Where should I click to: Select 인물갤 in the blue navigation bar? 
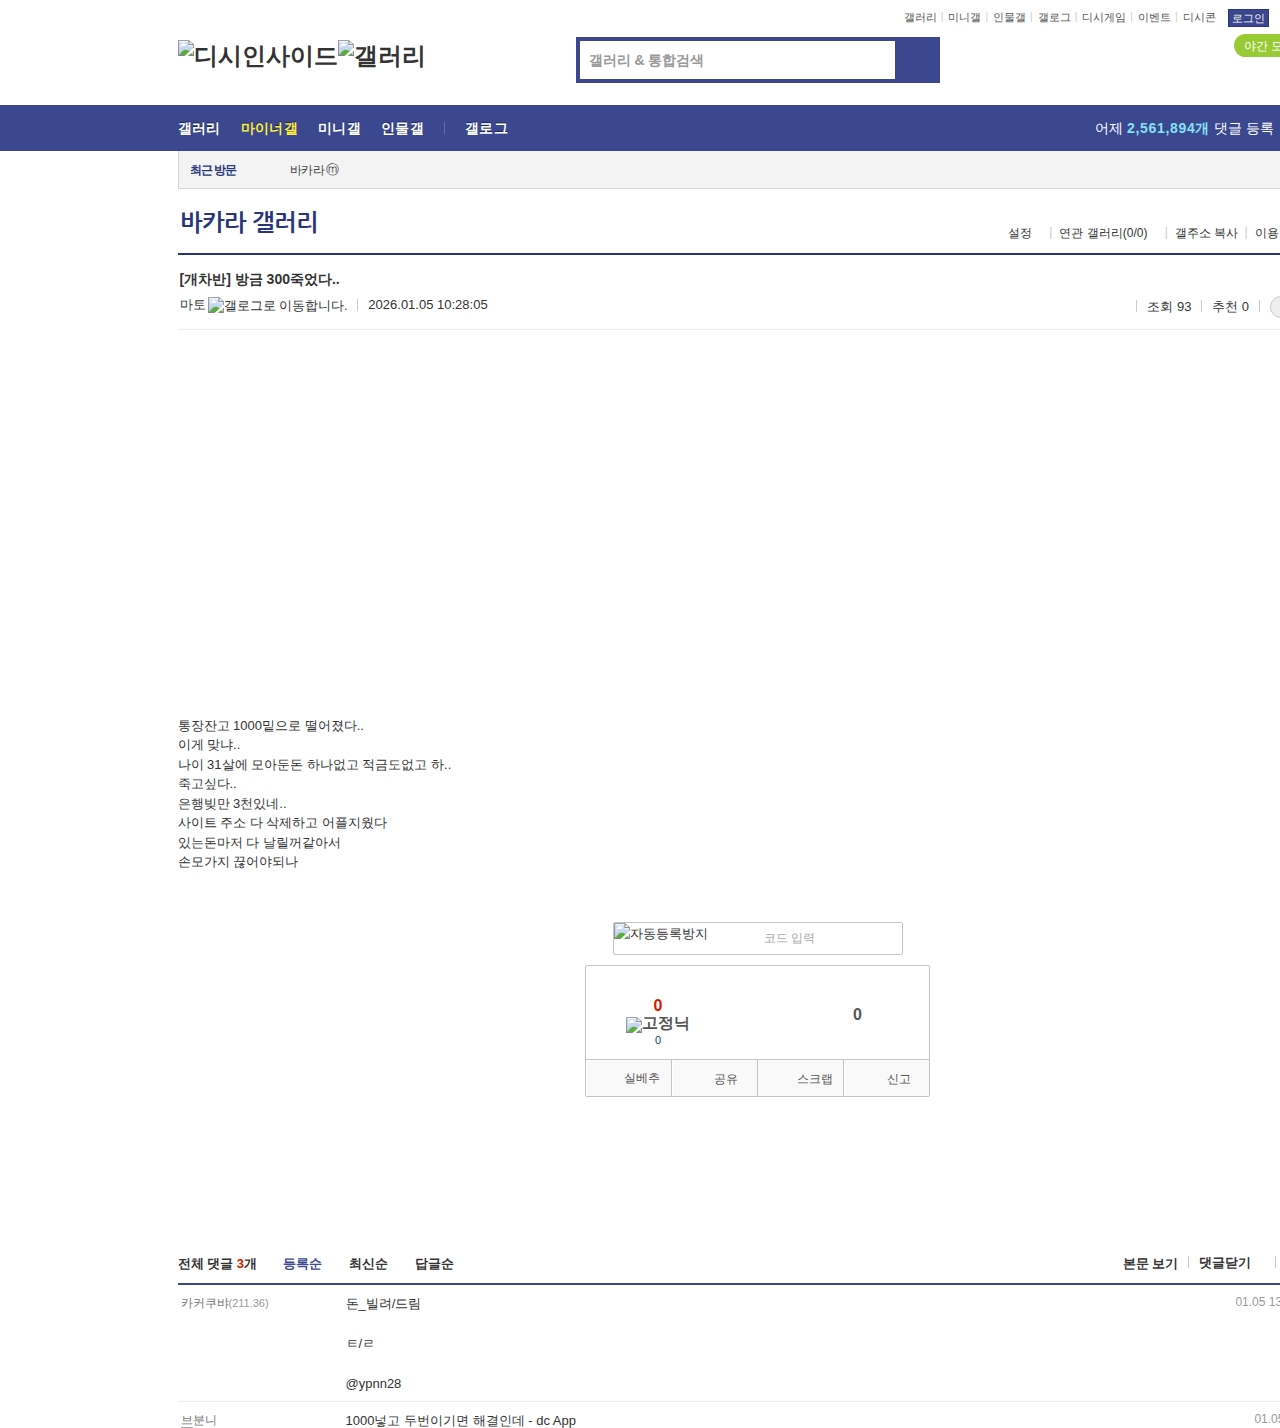[x=402, y=128]
